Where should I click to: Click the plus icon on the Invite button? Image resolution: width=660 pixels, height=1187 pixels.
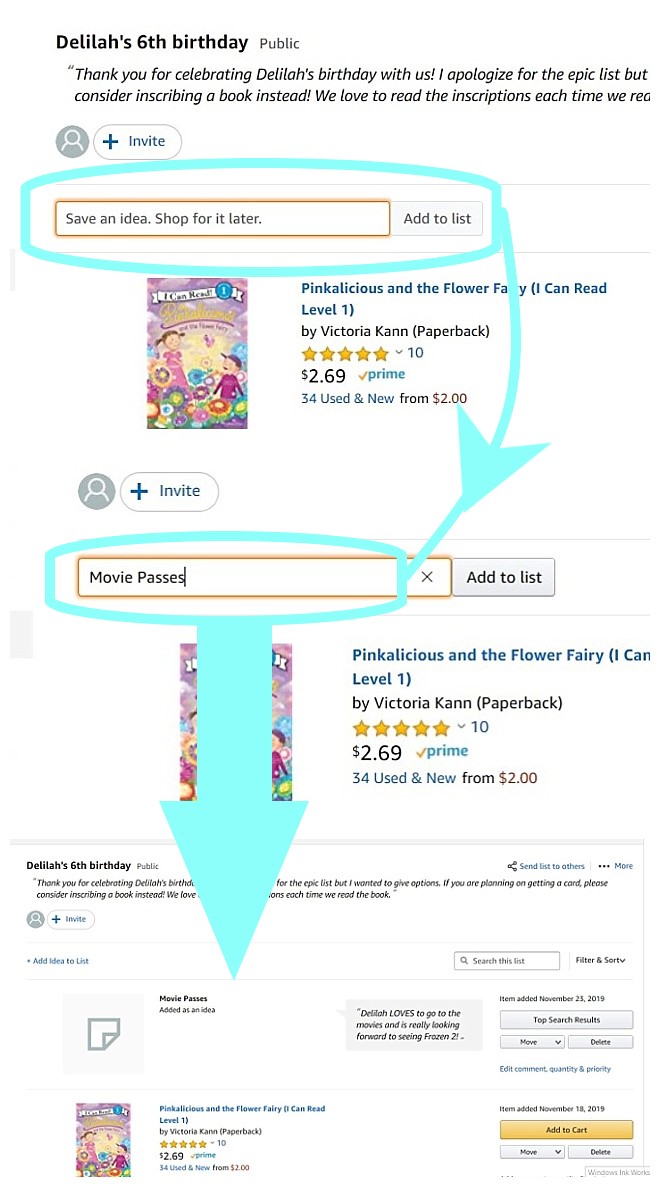tap(113, 141)
